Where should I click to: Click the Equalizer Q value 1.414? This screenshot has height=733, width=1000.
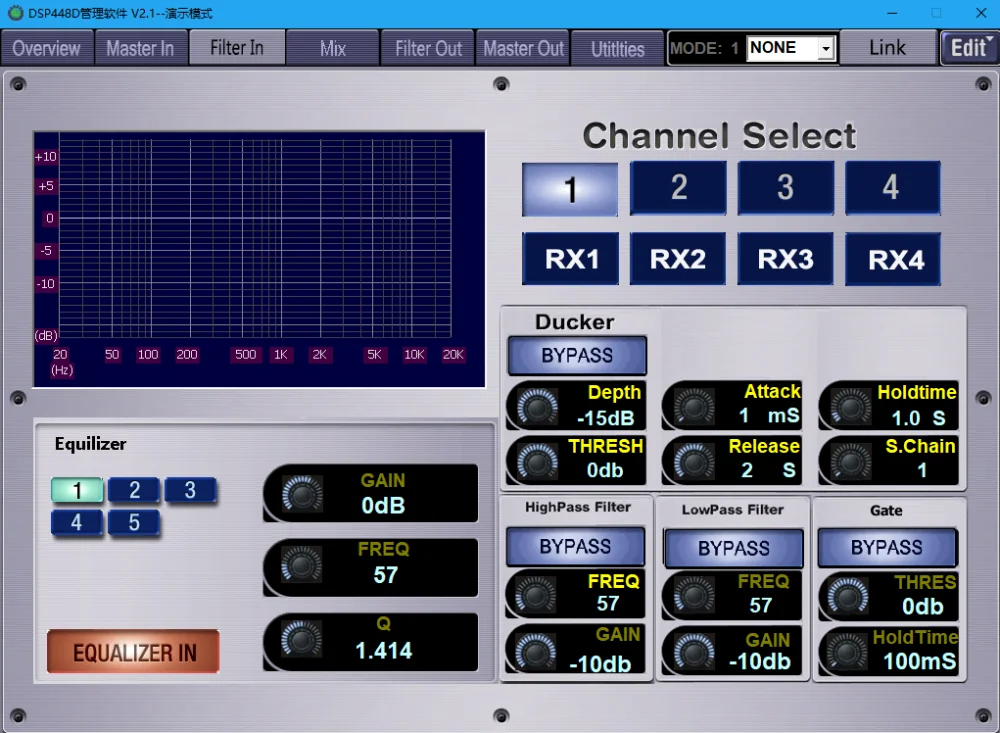[384, 651]
